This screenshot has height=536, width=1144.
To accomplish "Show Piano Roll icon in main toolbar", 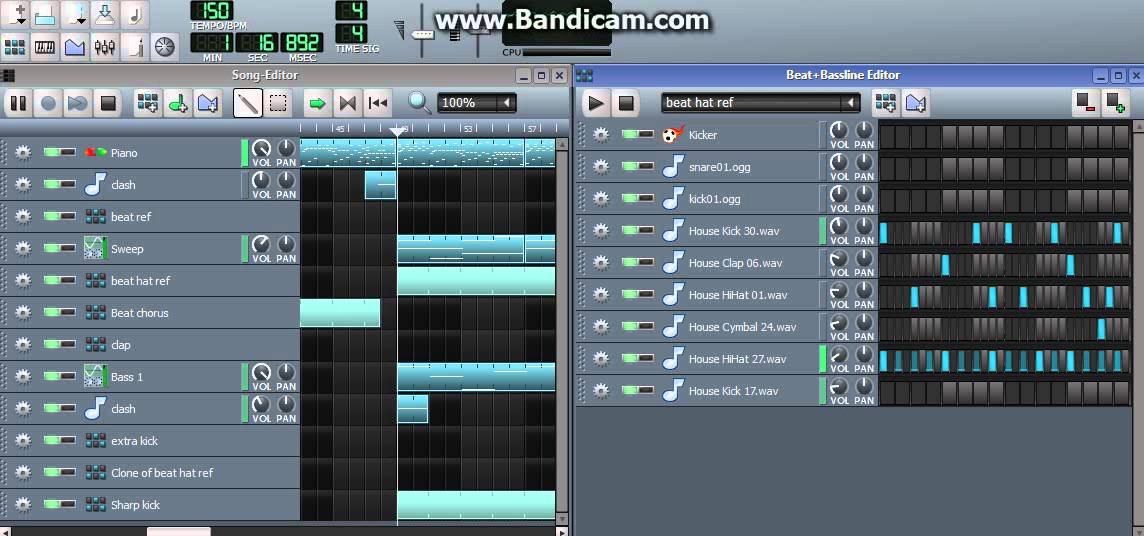I will 45,47.
